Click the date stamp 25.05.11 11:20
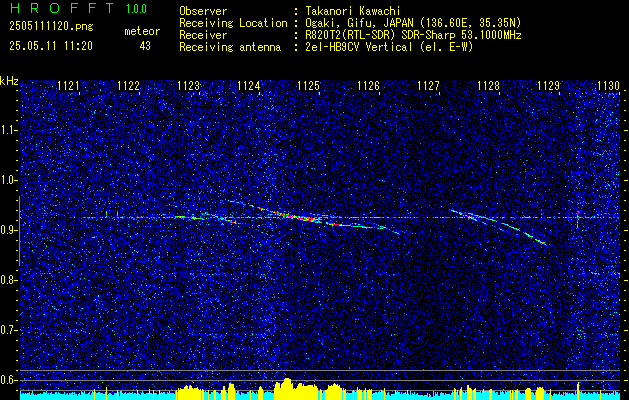The width and height of the screenshot is (629, 400). tap(51, 46)
